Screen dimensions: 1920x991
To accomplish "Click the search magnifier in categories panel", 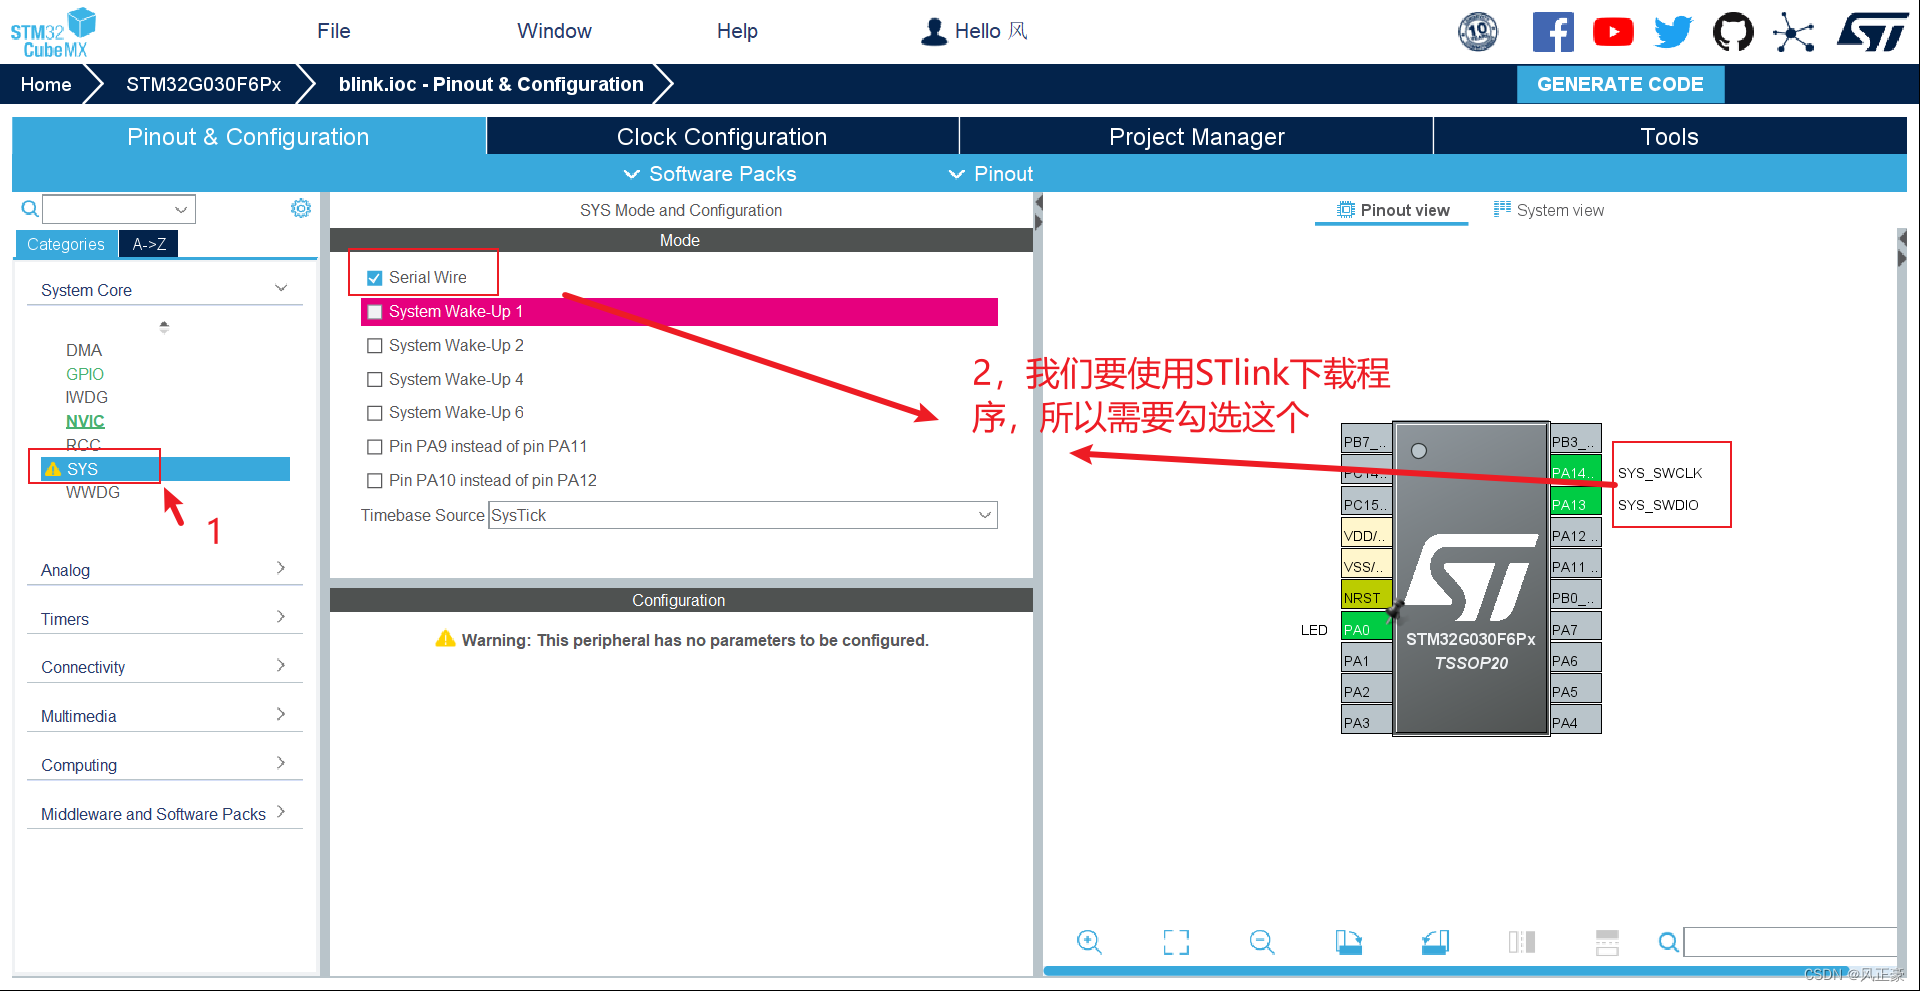I will [x=30, y=209].
